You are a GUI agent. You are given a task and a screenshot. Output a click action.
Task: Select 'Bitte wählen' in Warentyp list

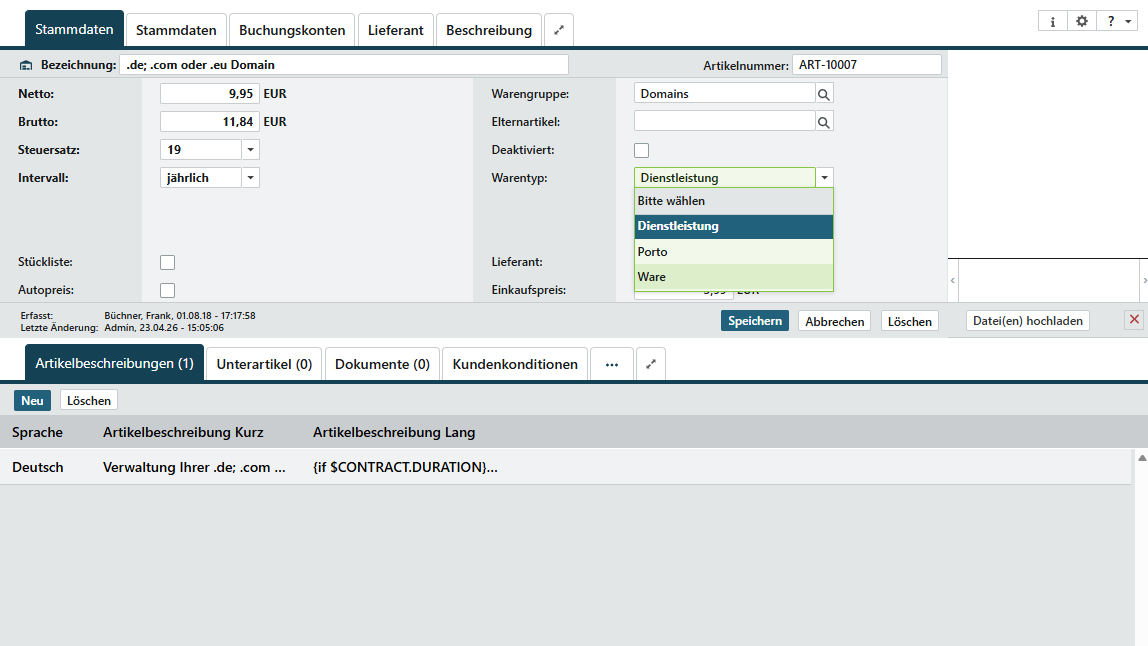click(734, 201)
